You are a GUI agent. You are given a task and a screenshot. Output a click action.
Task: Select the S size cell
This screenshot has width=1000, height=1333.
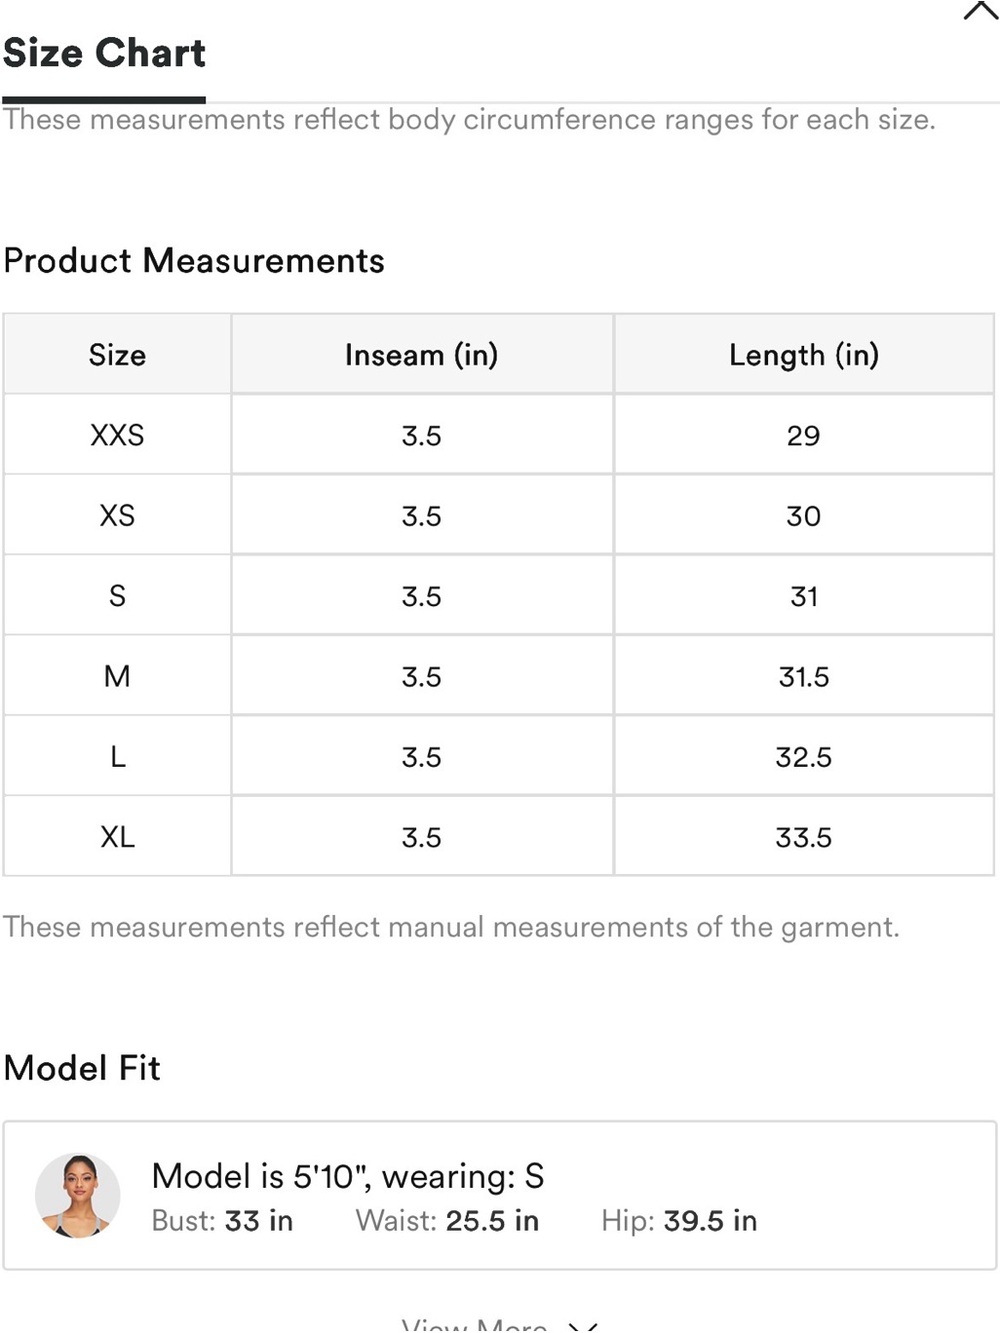[117, 596]
